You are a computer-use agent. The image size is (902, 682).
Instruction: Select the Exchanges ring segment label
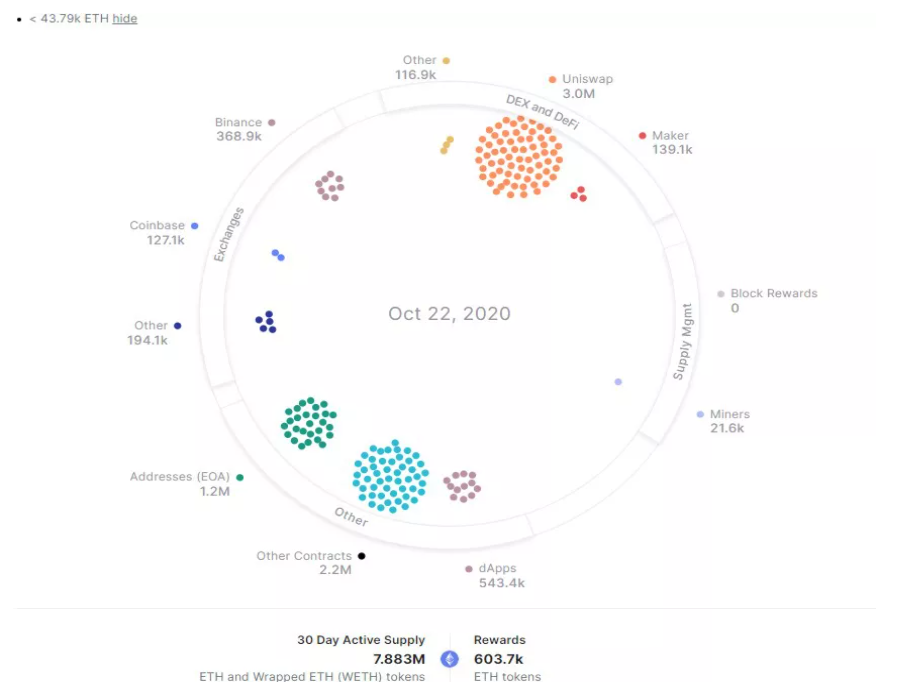(229, 235)
